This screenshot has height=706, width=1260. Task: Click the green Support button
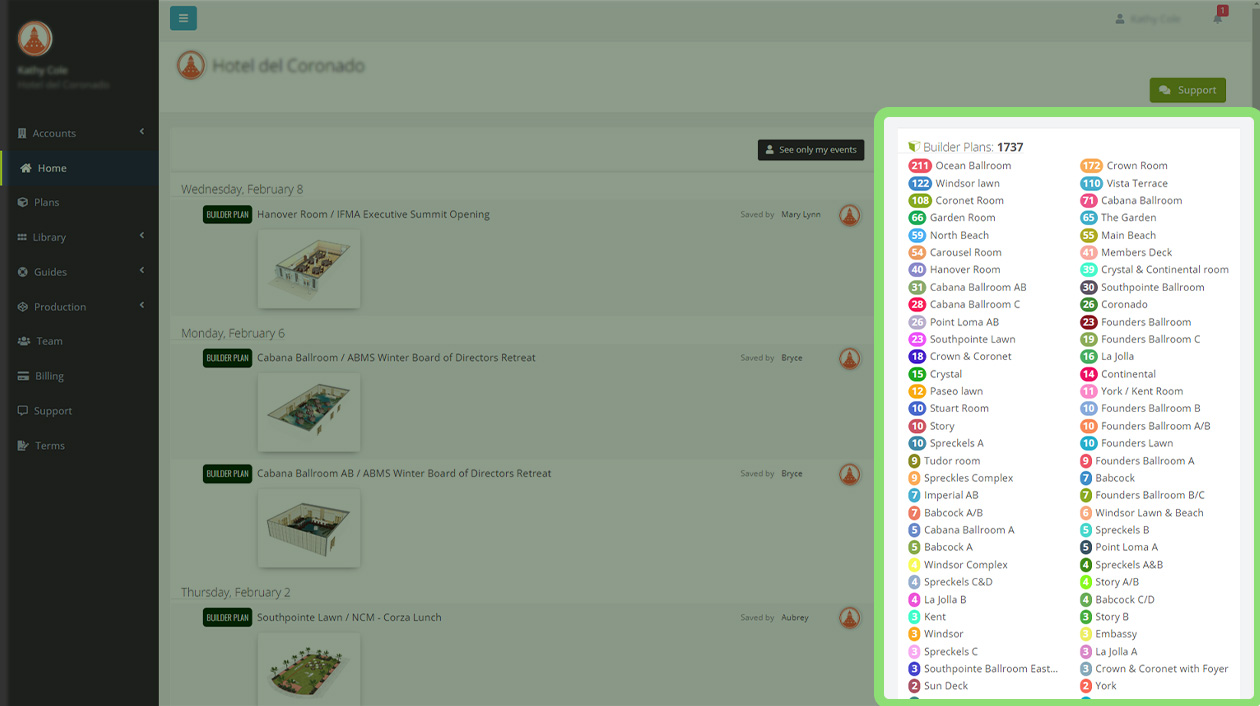[x=1188, y=90]
